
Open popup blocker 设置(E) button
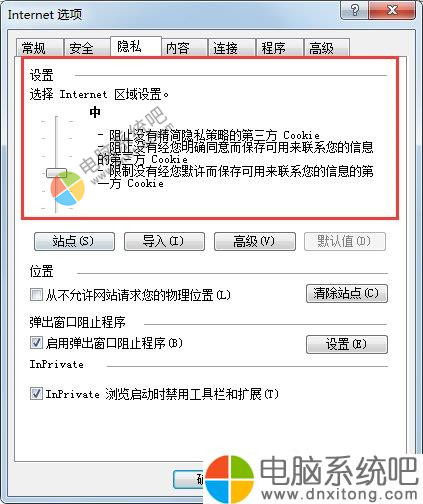347,344
